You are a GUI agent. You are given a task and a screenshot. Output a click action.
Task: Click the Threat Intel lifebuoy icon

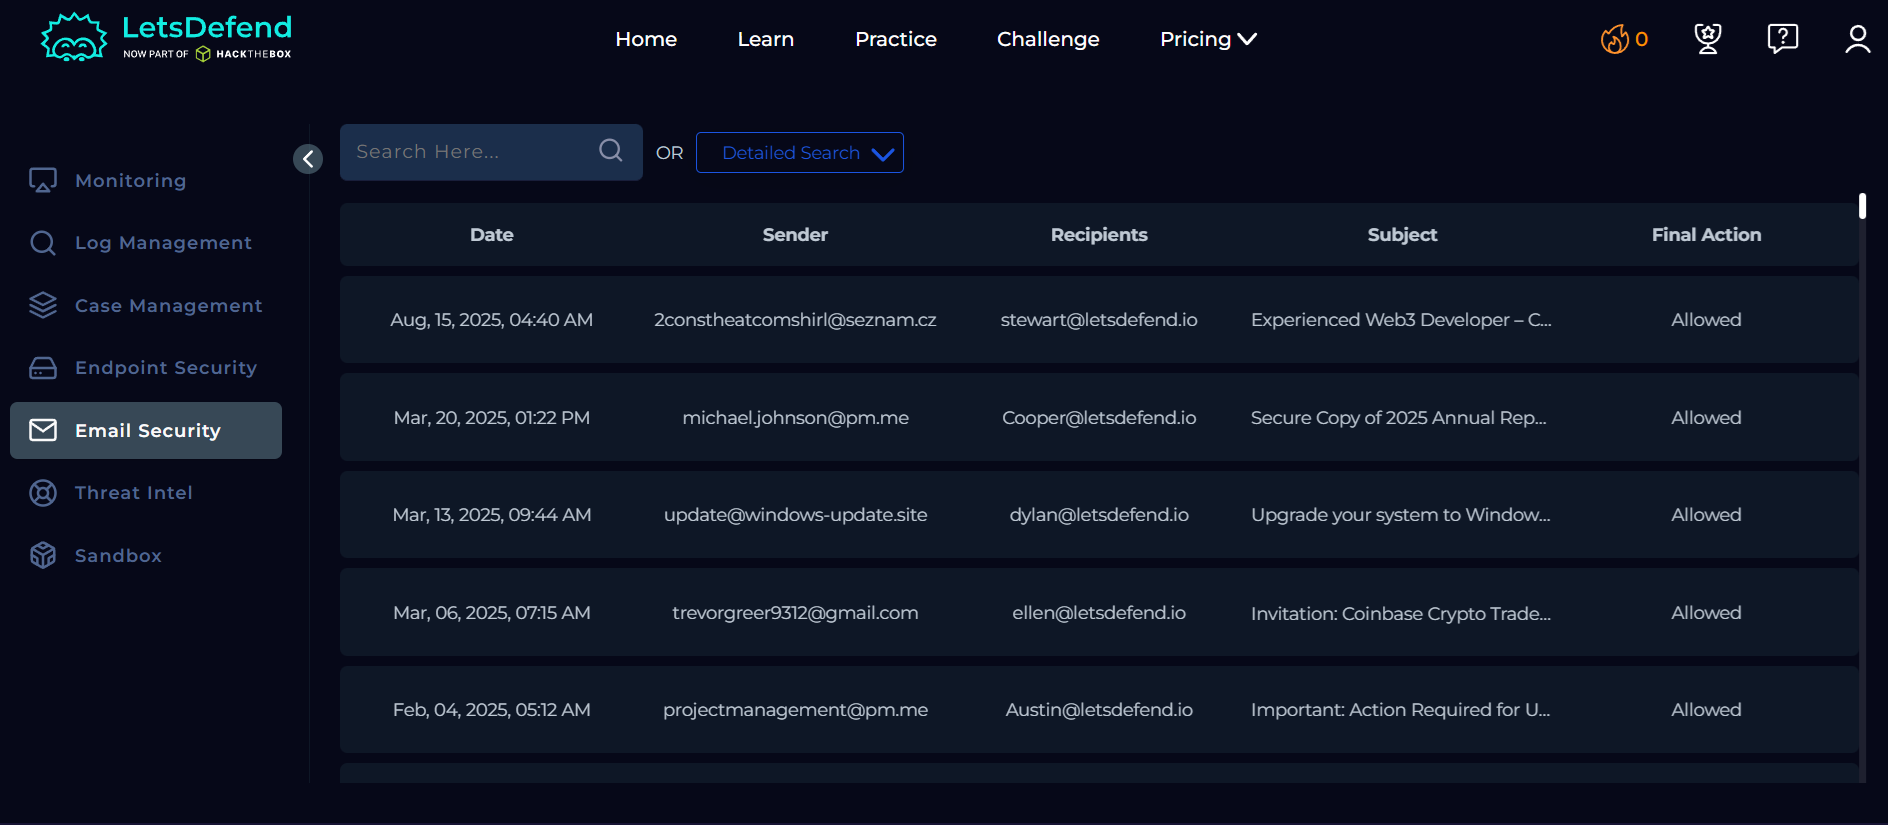[43, 493]
